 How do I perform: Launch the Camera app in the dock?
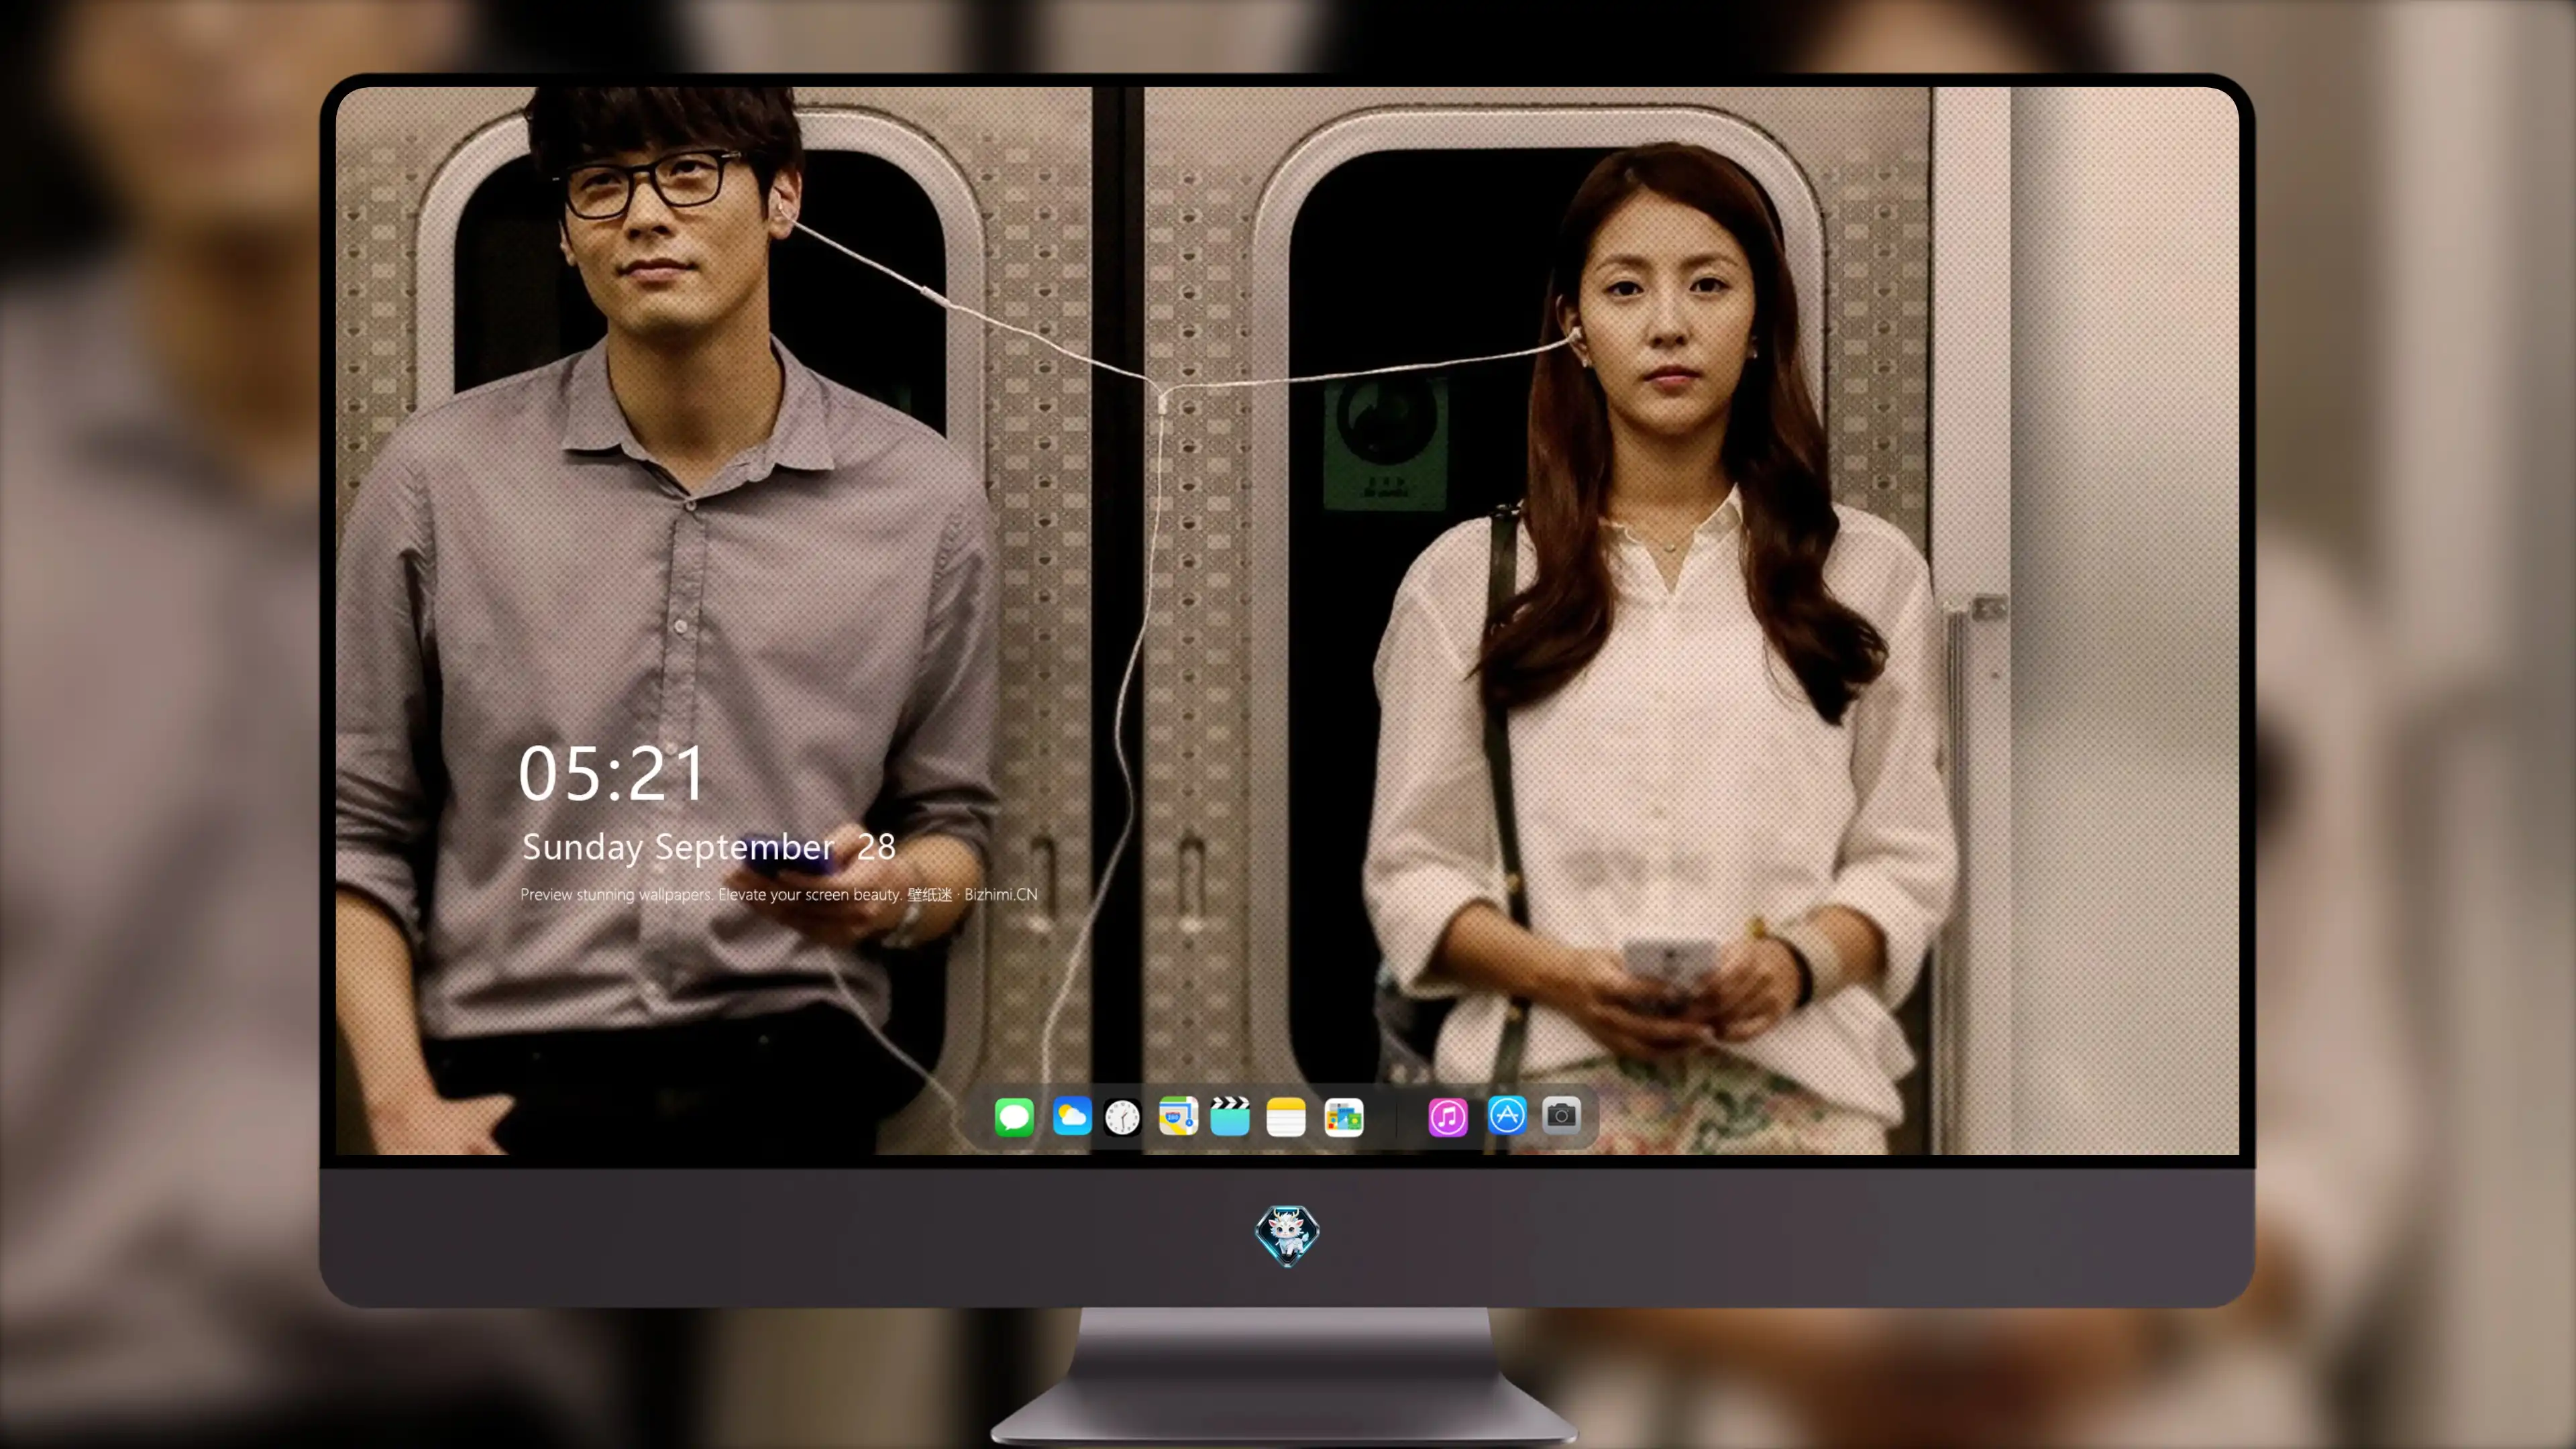tap(1561, 1115)
